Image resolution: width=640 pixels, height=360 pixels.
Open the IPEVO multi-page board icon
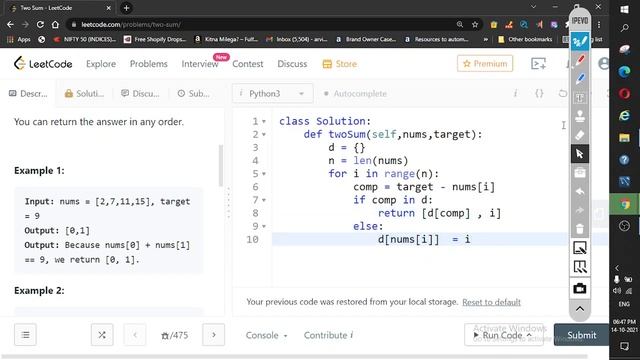[580, 267]
